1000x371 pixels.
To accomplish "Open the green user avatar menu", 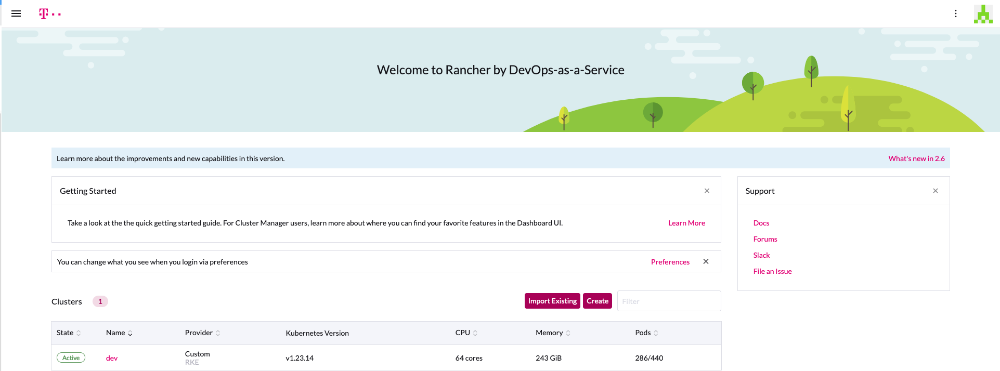I will [983, 13].
